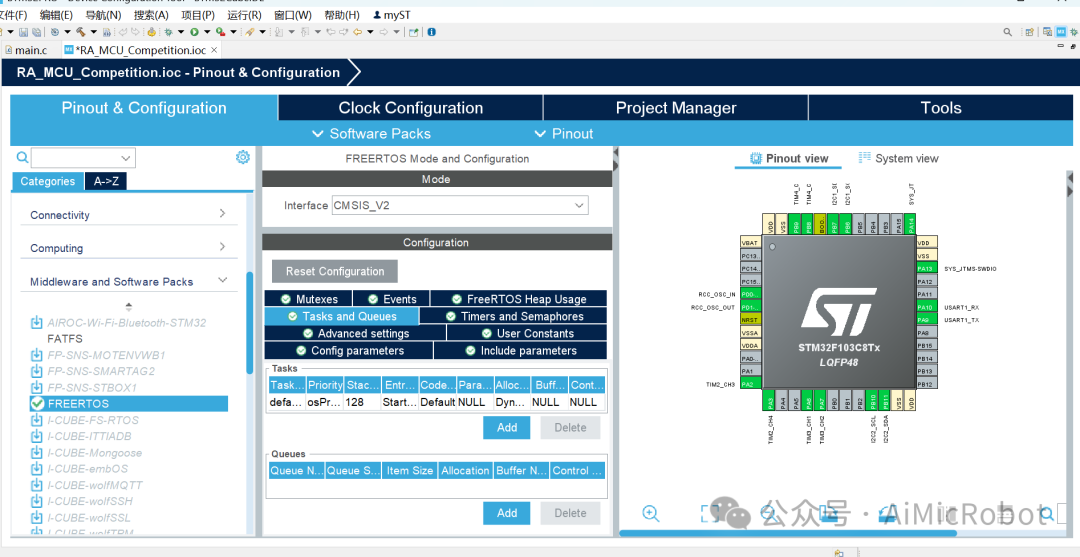The image size is (1080, 557).
Task: Click the download icon next to I-CUBE-embOS
Action: pyautogui.click(x=37, y=469)
